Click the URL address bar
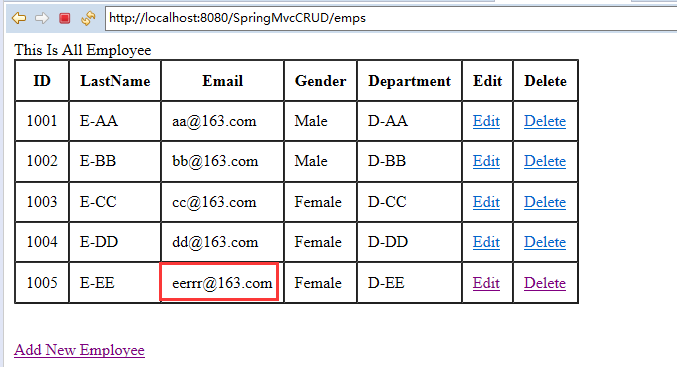677x367 pixels. pyautogui.click(x=391, y=18)
